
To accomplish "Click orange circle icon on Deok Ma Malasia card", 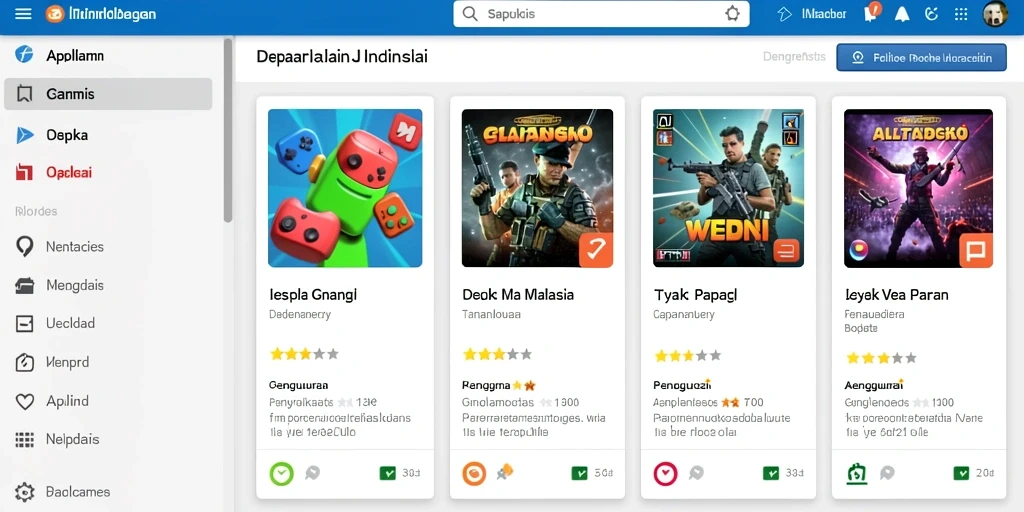I will click(474, 473).
